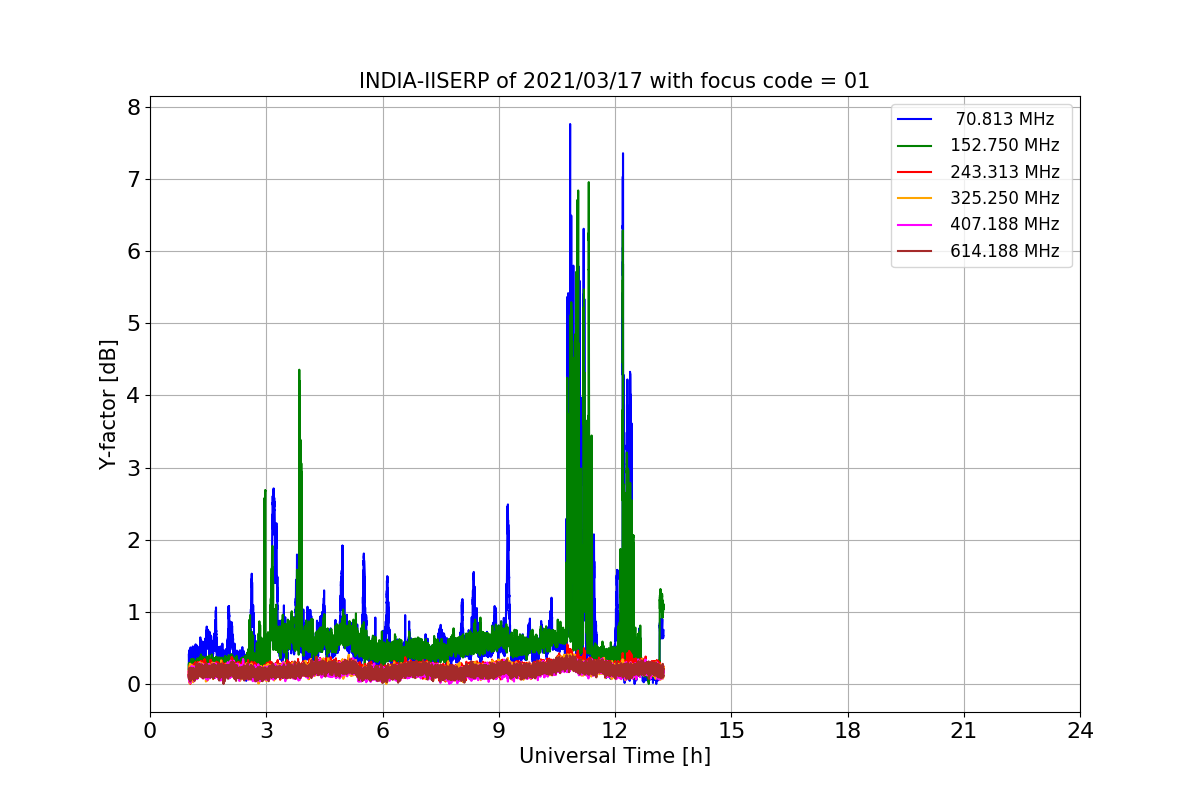The image size is (1200, 800).
Task: Select the 407.188 MHz legend text
Action: 1004,224
